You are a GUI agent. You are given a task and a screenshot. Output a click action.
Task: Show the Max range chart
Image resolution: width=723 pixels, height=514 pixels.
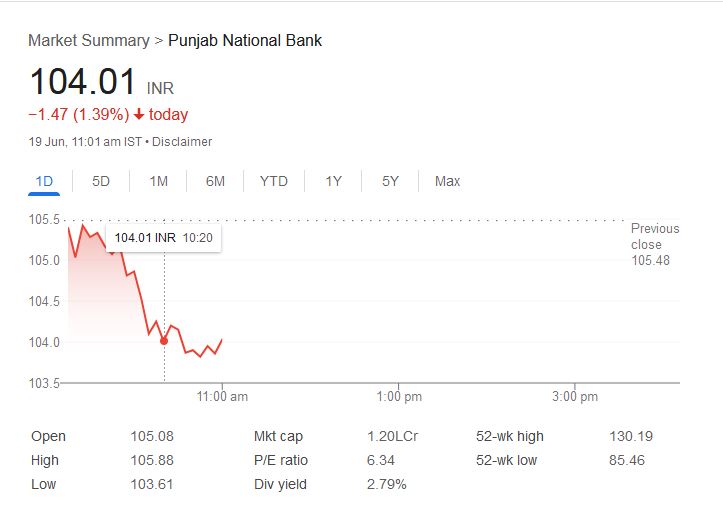point(447,181)
